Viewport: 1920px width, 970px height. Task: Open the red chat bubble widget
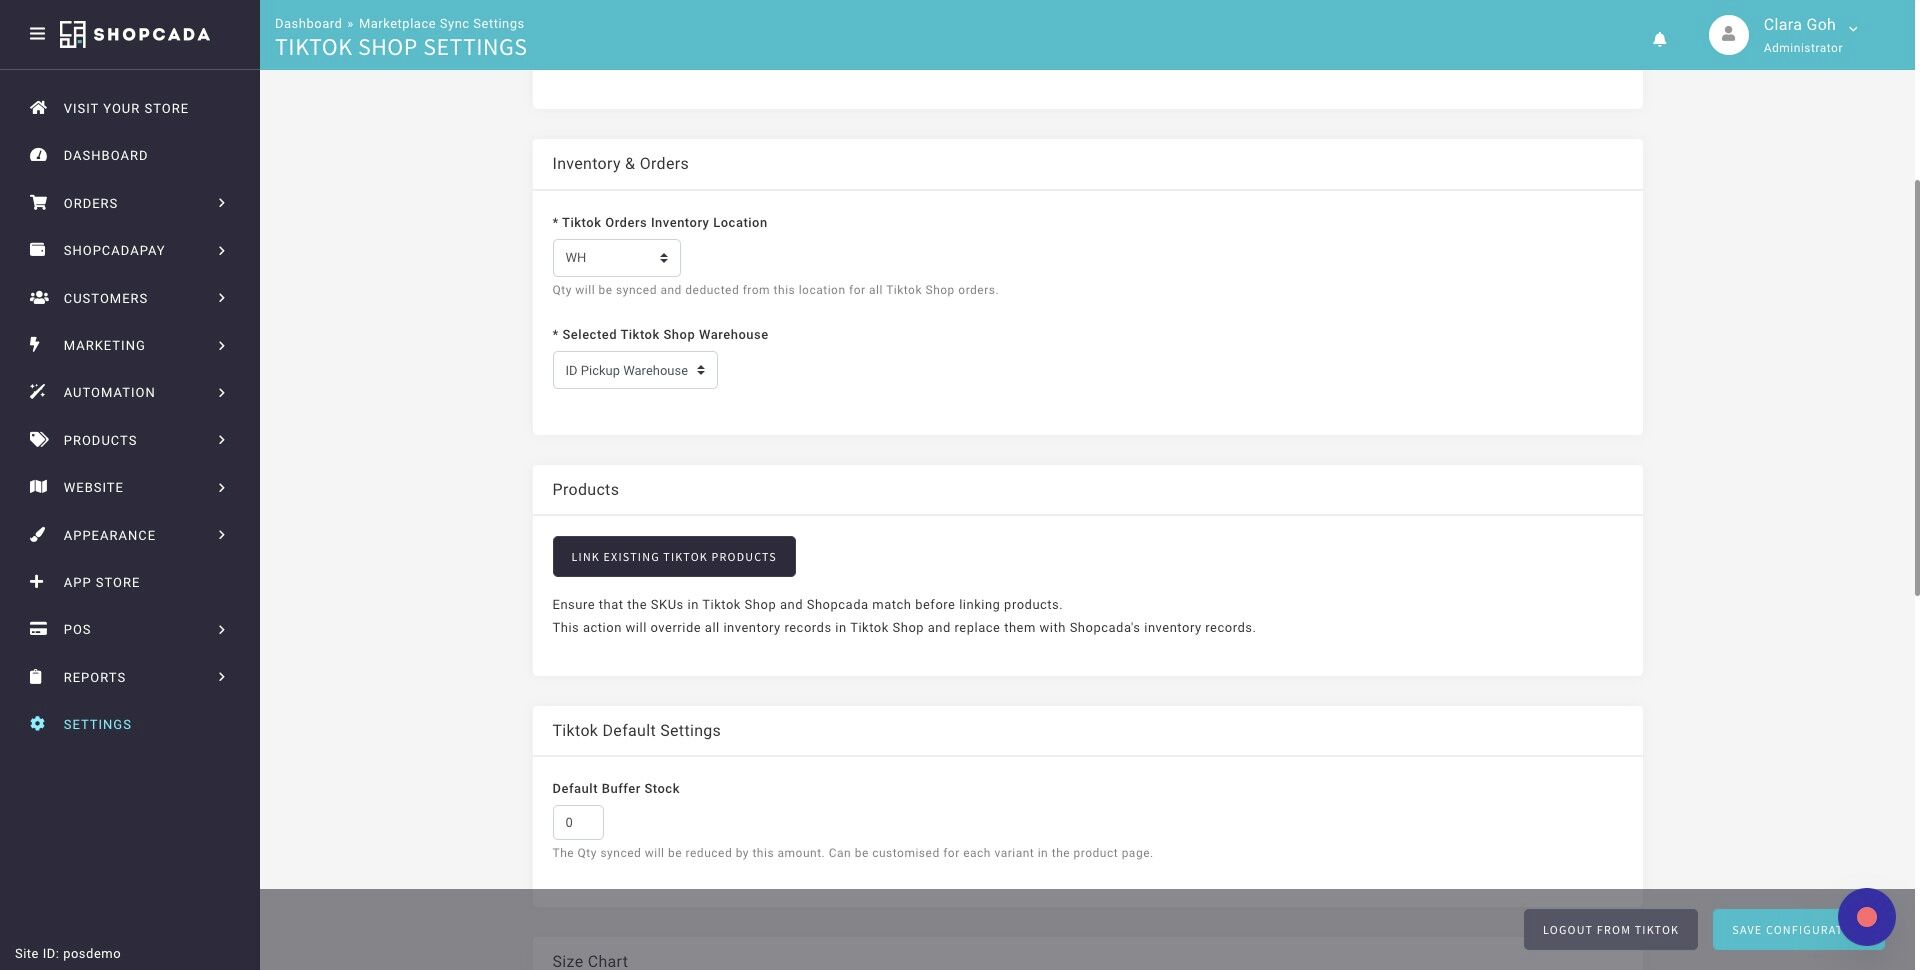pyautogui.click(x=1866, y=917)
